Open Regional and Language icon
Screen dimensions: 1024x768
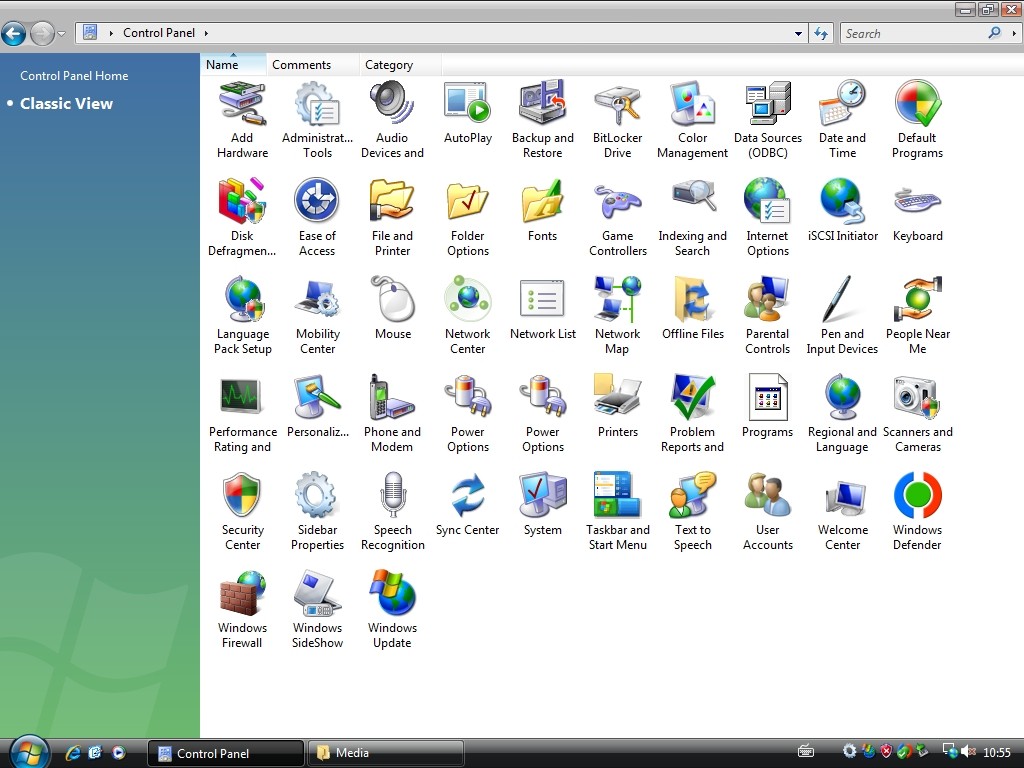842,397
